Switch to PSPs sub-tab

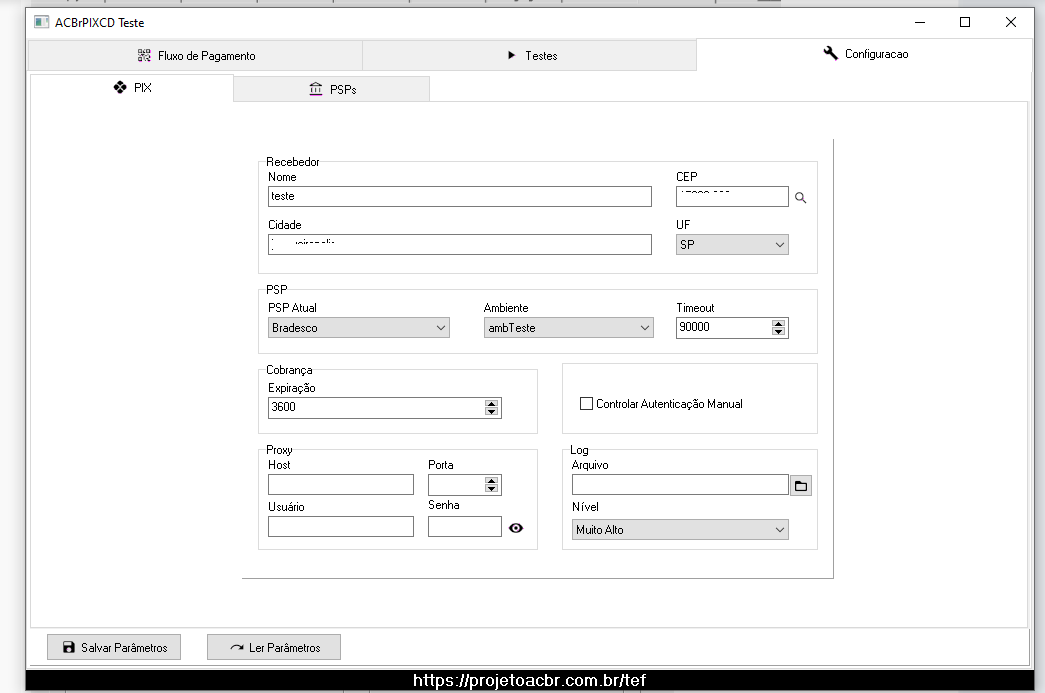click(x=332, y=89)
